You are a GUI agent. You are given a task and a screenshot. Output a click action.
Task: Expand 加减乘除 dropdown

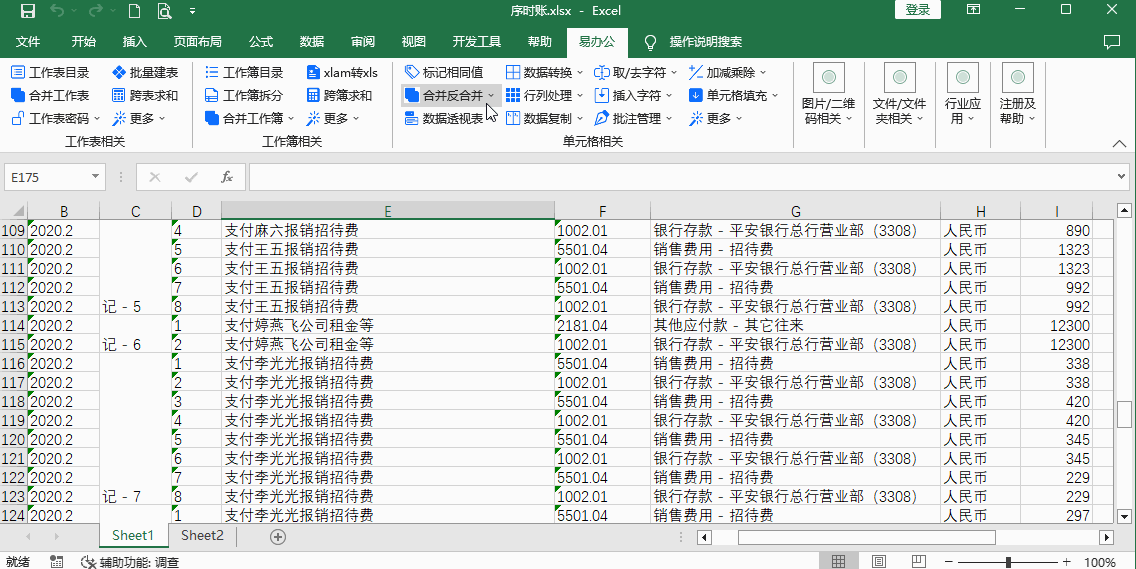(763, 72)
